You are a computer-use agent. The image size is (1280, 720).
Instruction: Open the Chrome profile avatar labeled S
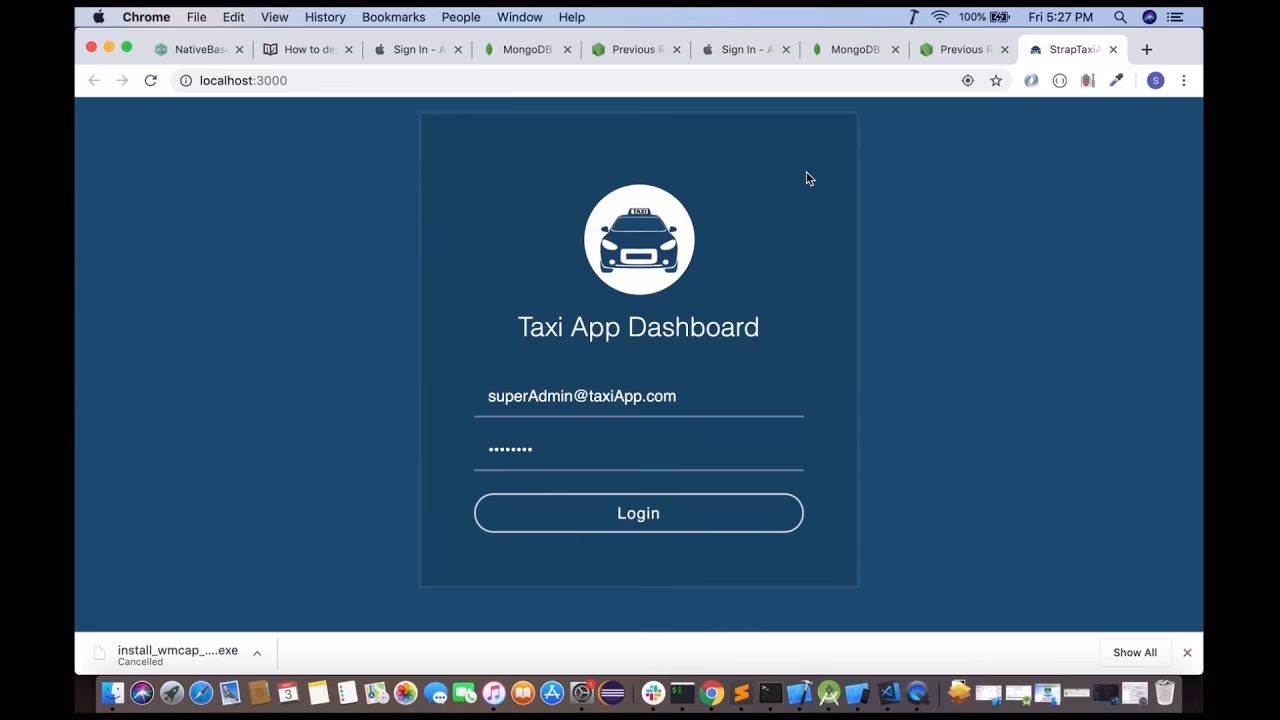tap(1155, 80)
